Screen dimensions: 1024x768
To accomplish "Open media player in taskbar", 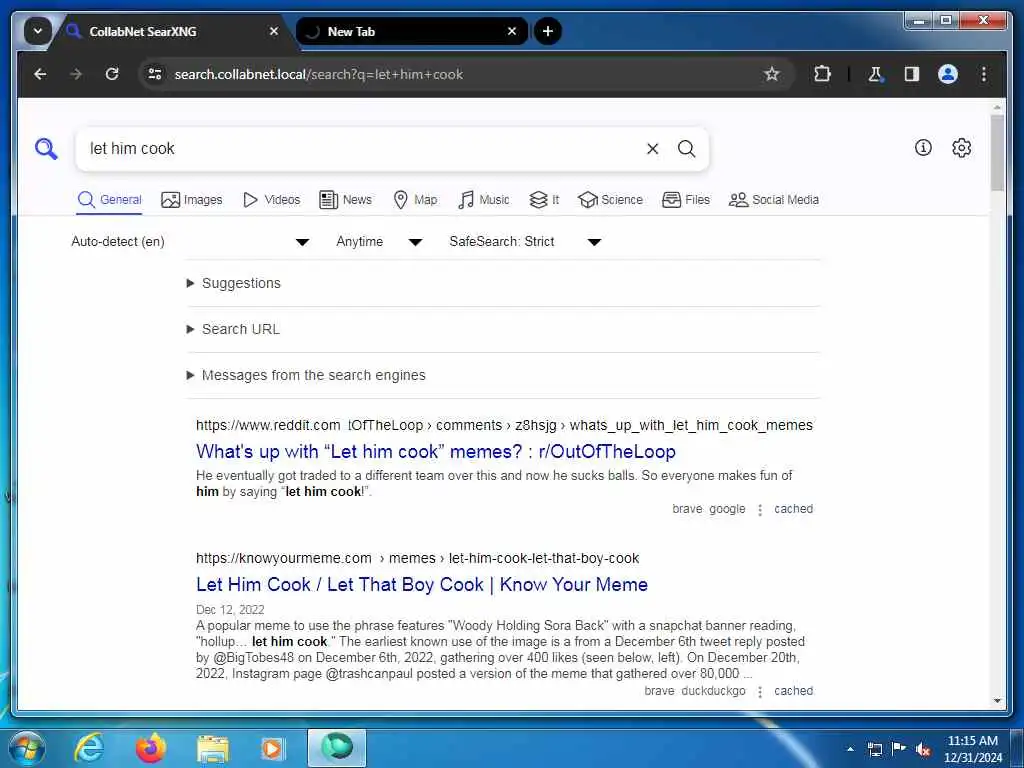I will coord(273,748).
